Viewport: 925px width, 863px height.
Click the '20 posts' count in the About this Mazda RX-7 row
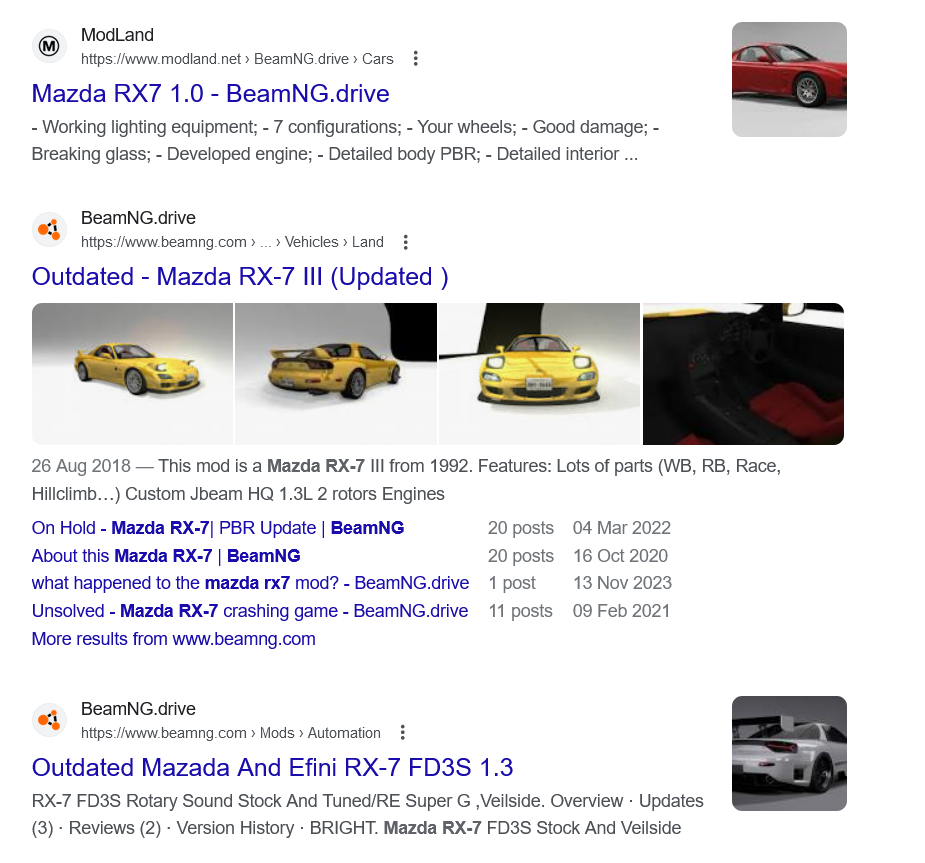(x=521, y=556)
